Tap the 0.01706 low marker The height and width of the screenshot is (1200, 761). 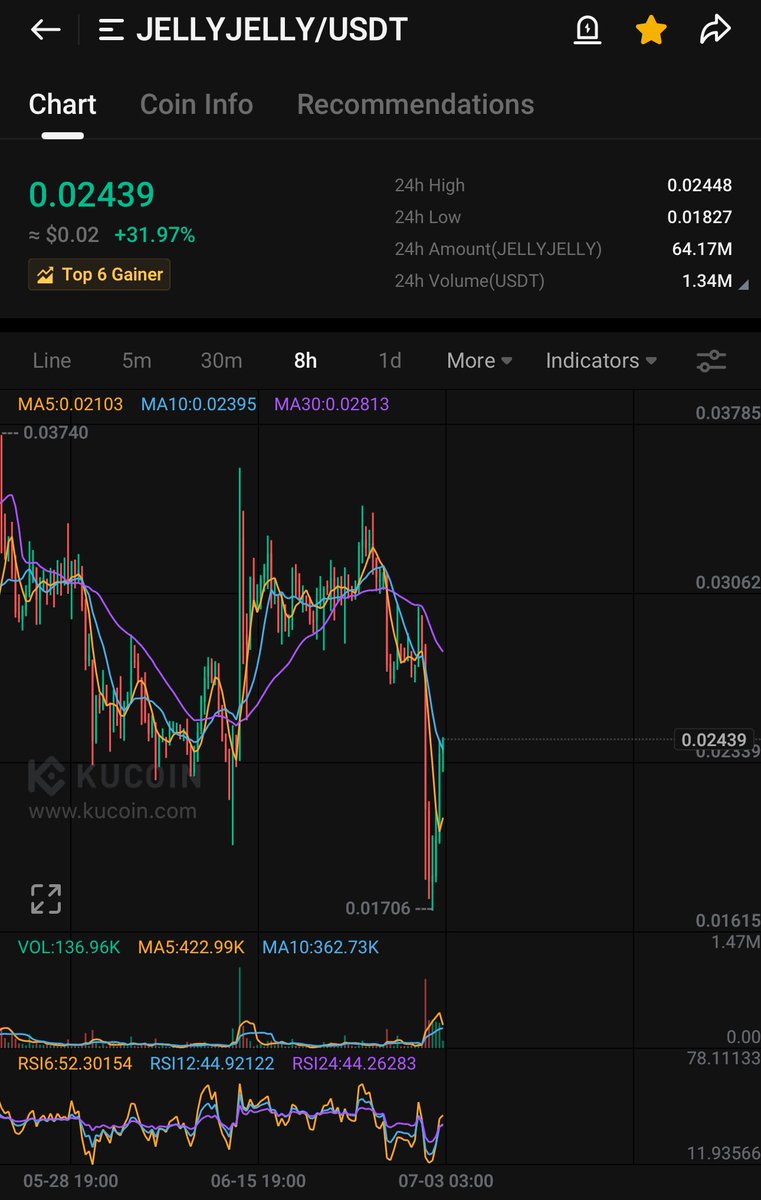point(378,908)
